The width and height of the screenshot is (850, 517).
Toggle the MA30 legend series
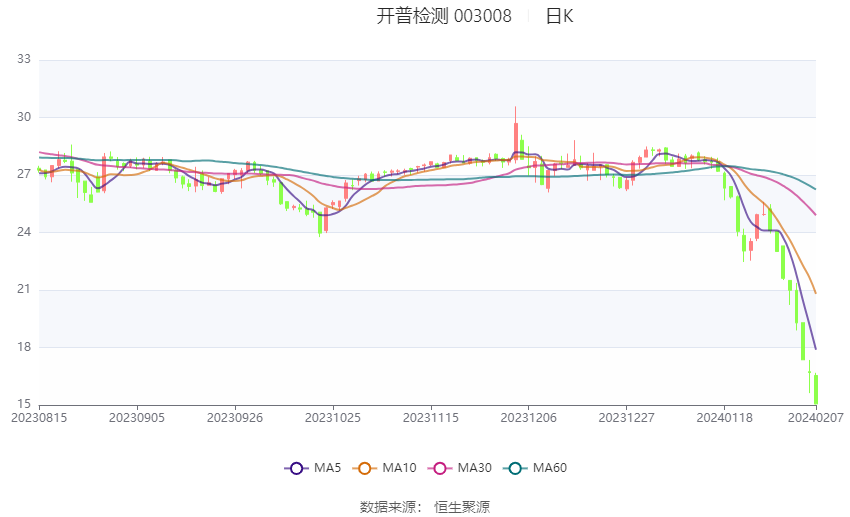(460, 468)
